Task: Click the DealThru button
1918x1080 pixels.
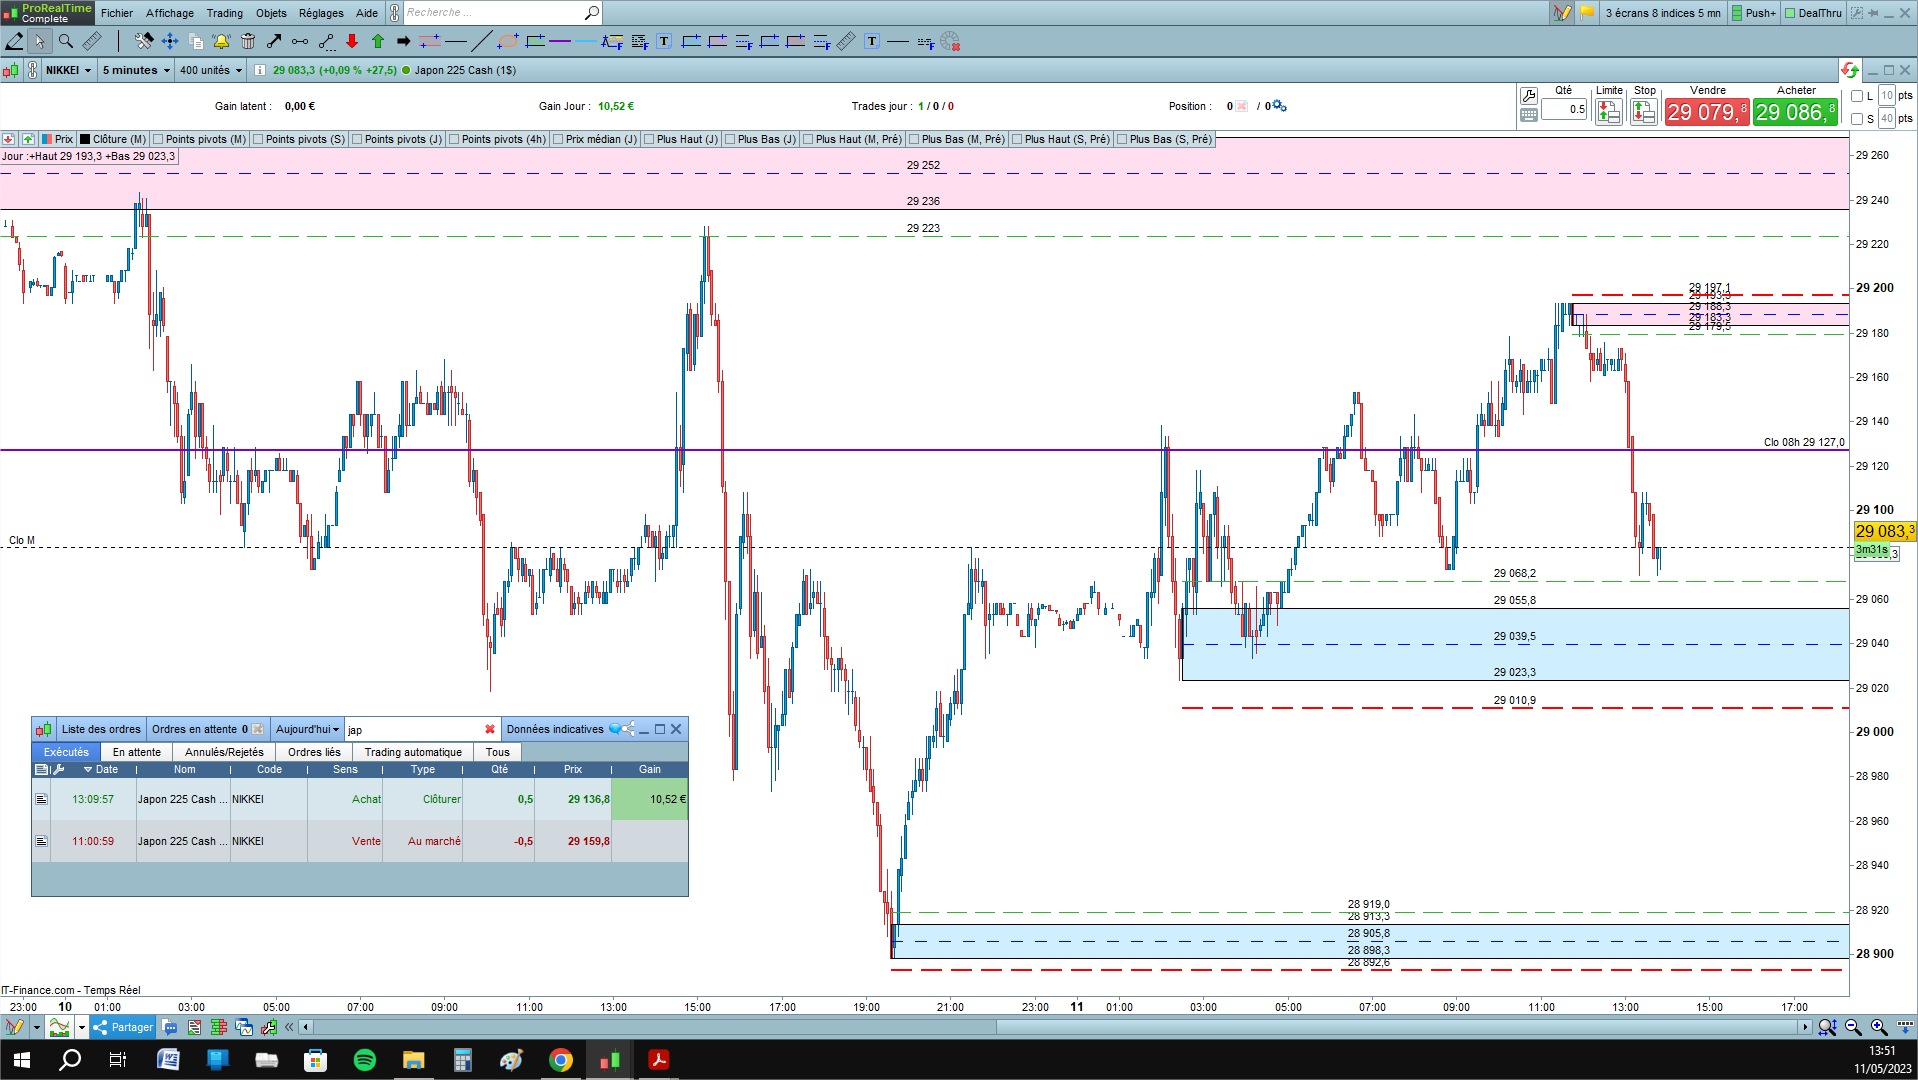Action: click(x=1814, y=13)
